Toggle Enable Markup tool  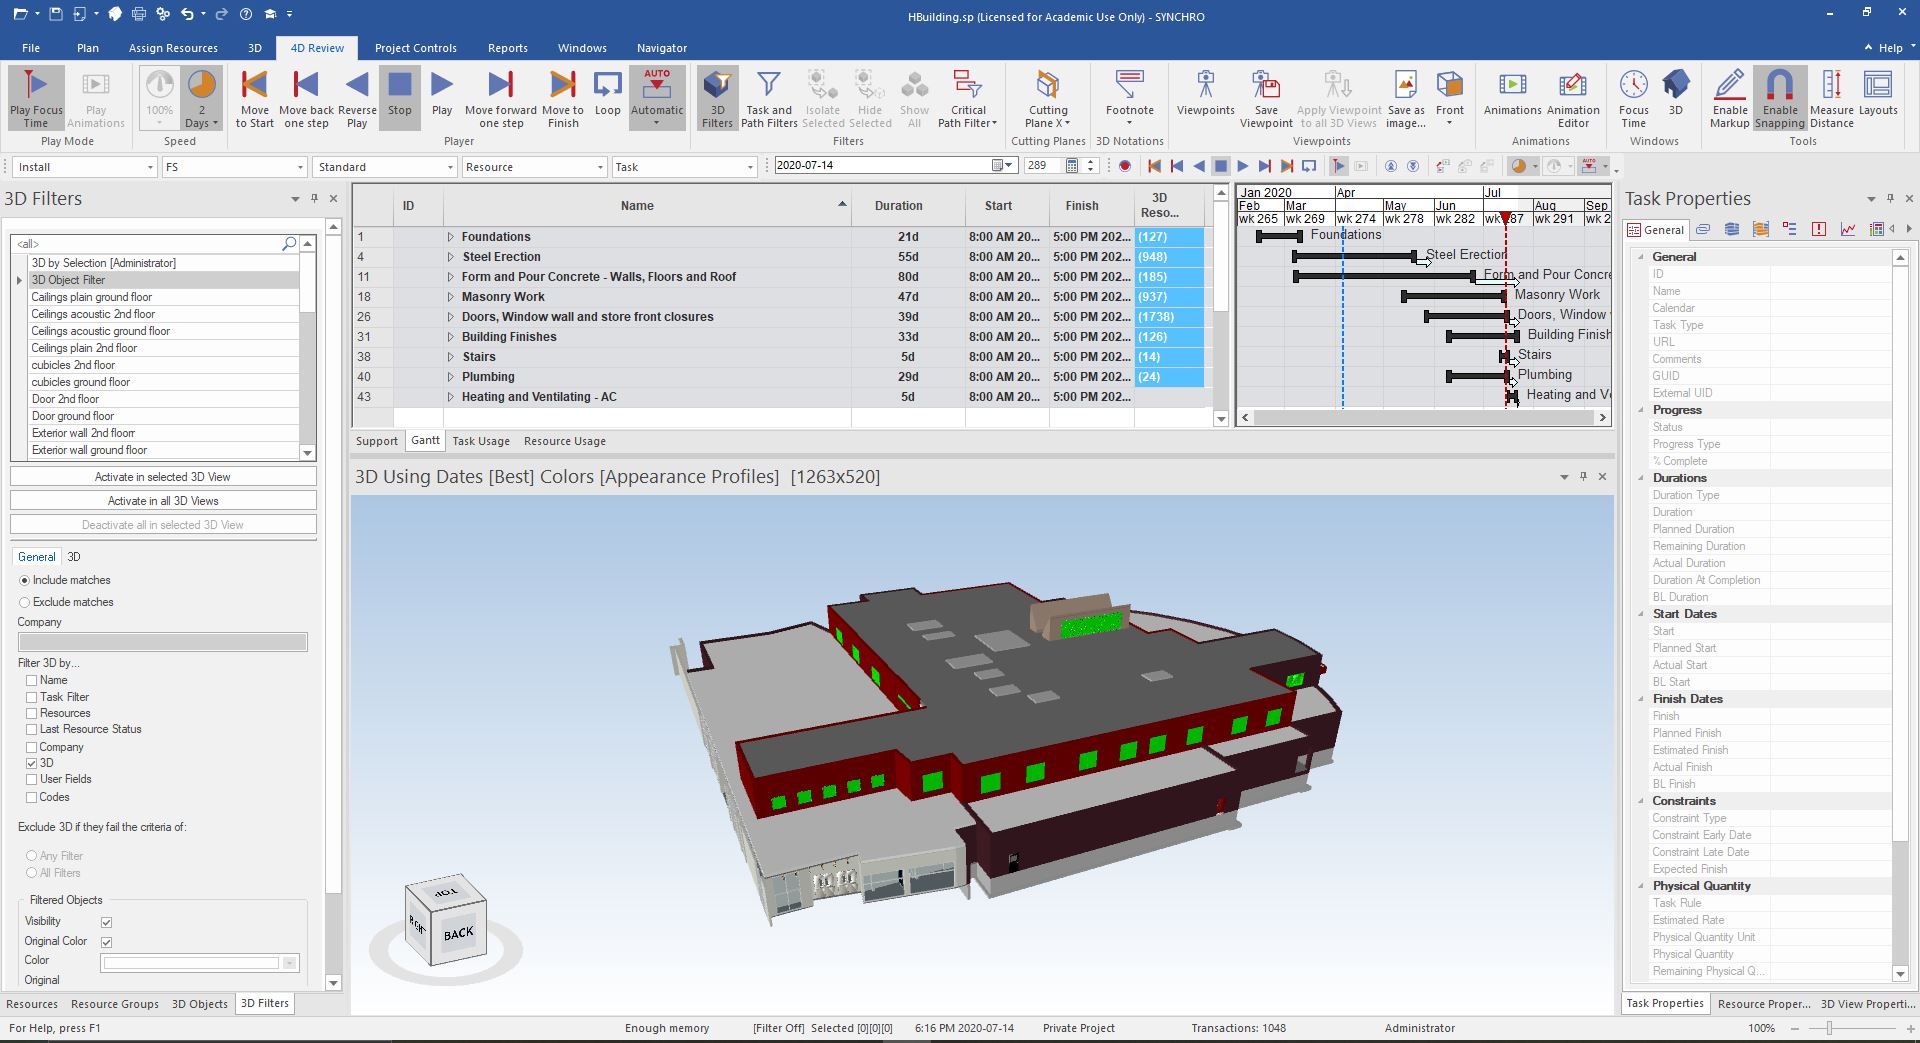tap(1730, 98)
